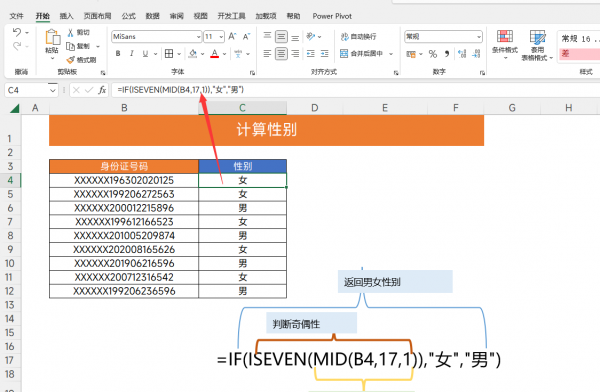The width and height of the screenshot is (600, 392).
Task: Increase decimal places
Action: (462, 54)
